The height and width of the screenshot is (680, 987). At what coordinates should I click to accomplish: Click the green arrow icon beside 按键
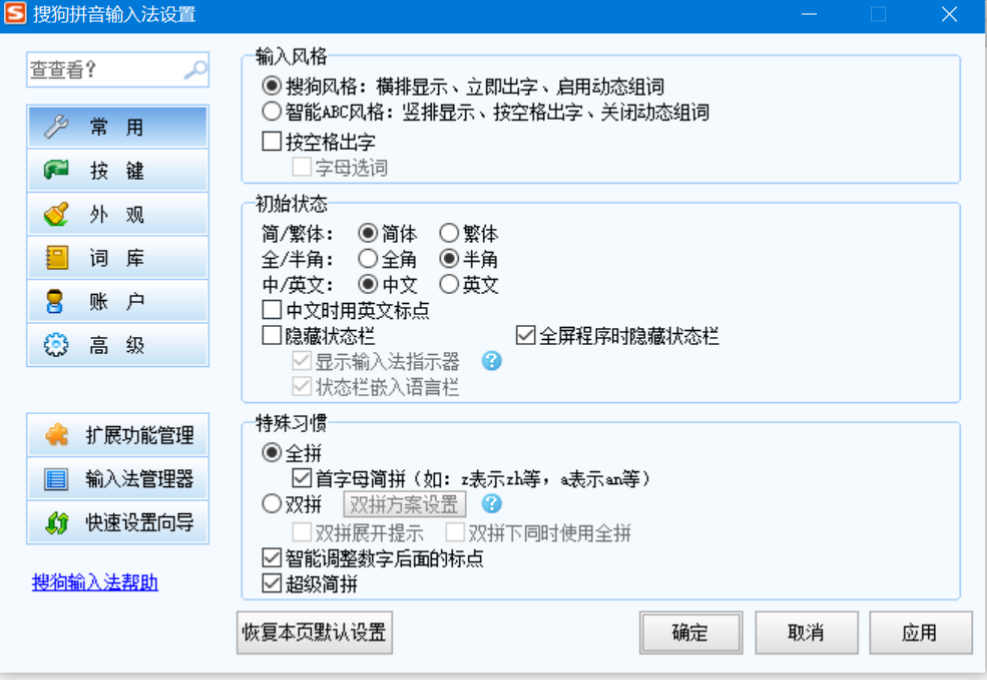click(x=56, y=170)
